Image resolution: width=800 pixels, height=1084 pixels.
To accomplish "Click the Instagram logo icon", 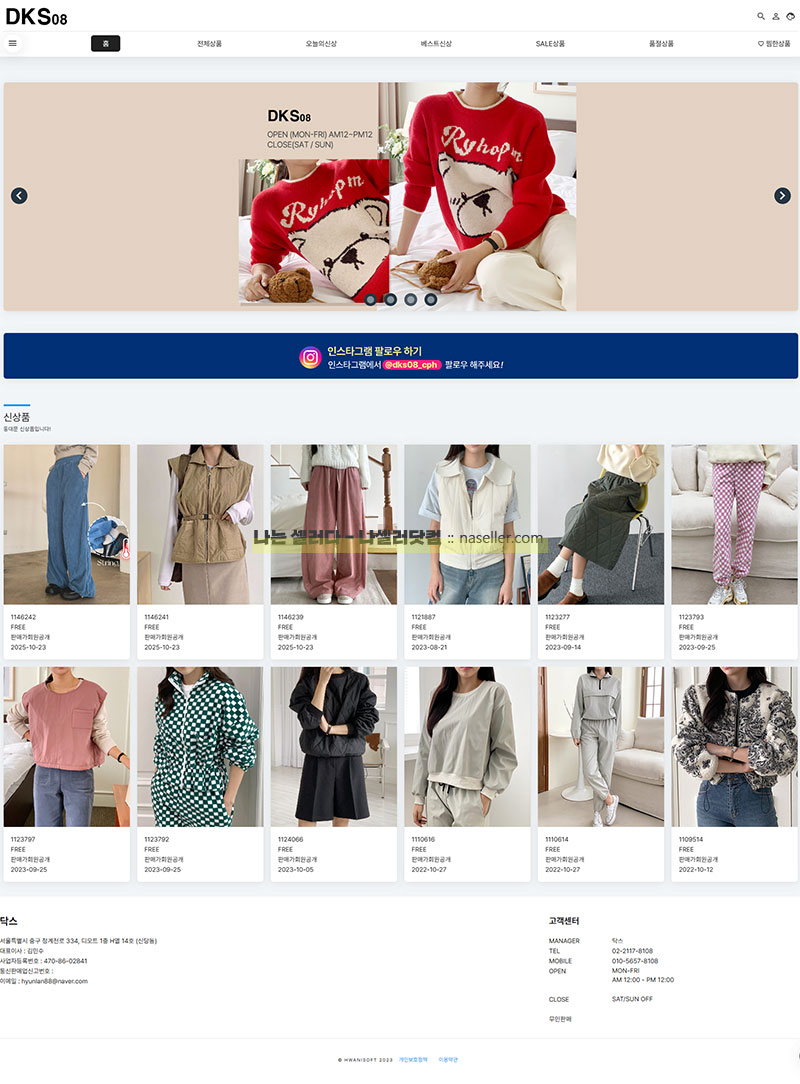I will (x=310, y=357).
